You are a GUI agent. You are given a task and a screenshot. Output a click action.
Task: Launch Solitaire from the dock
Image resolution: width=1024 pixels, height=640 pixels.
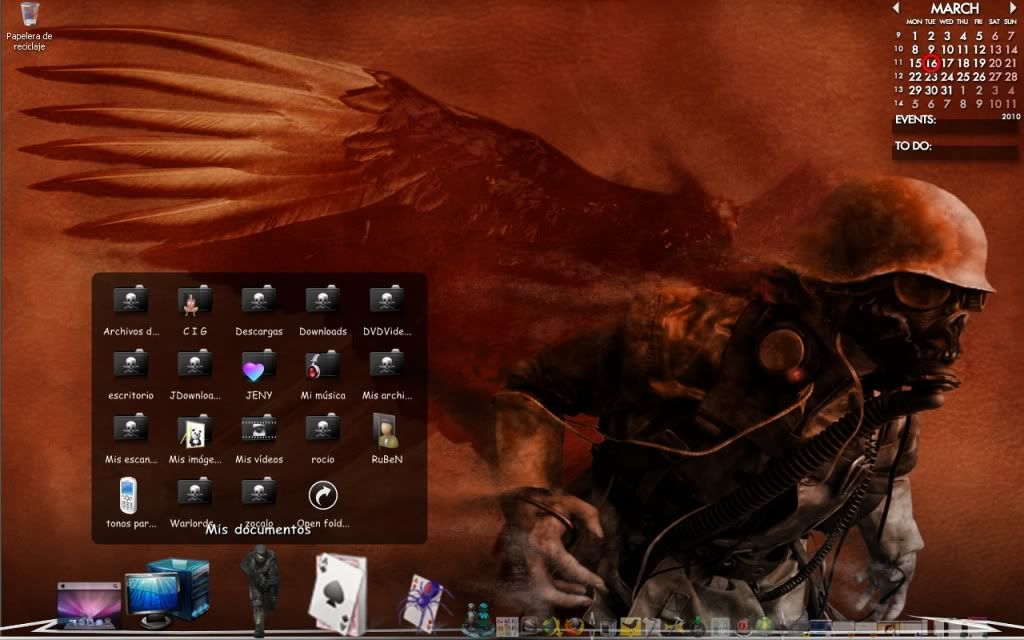338,594
